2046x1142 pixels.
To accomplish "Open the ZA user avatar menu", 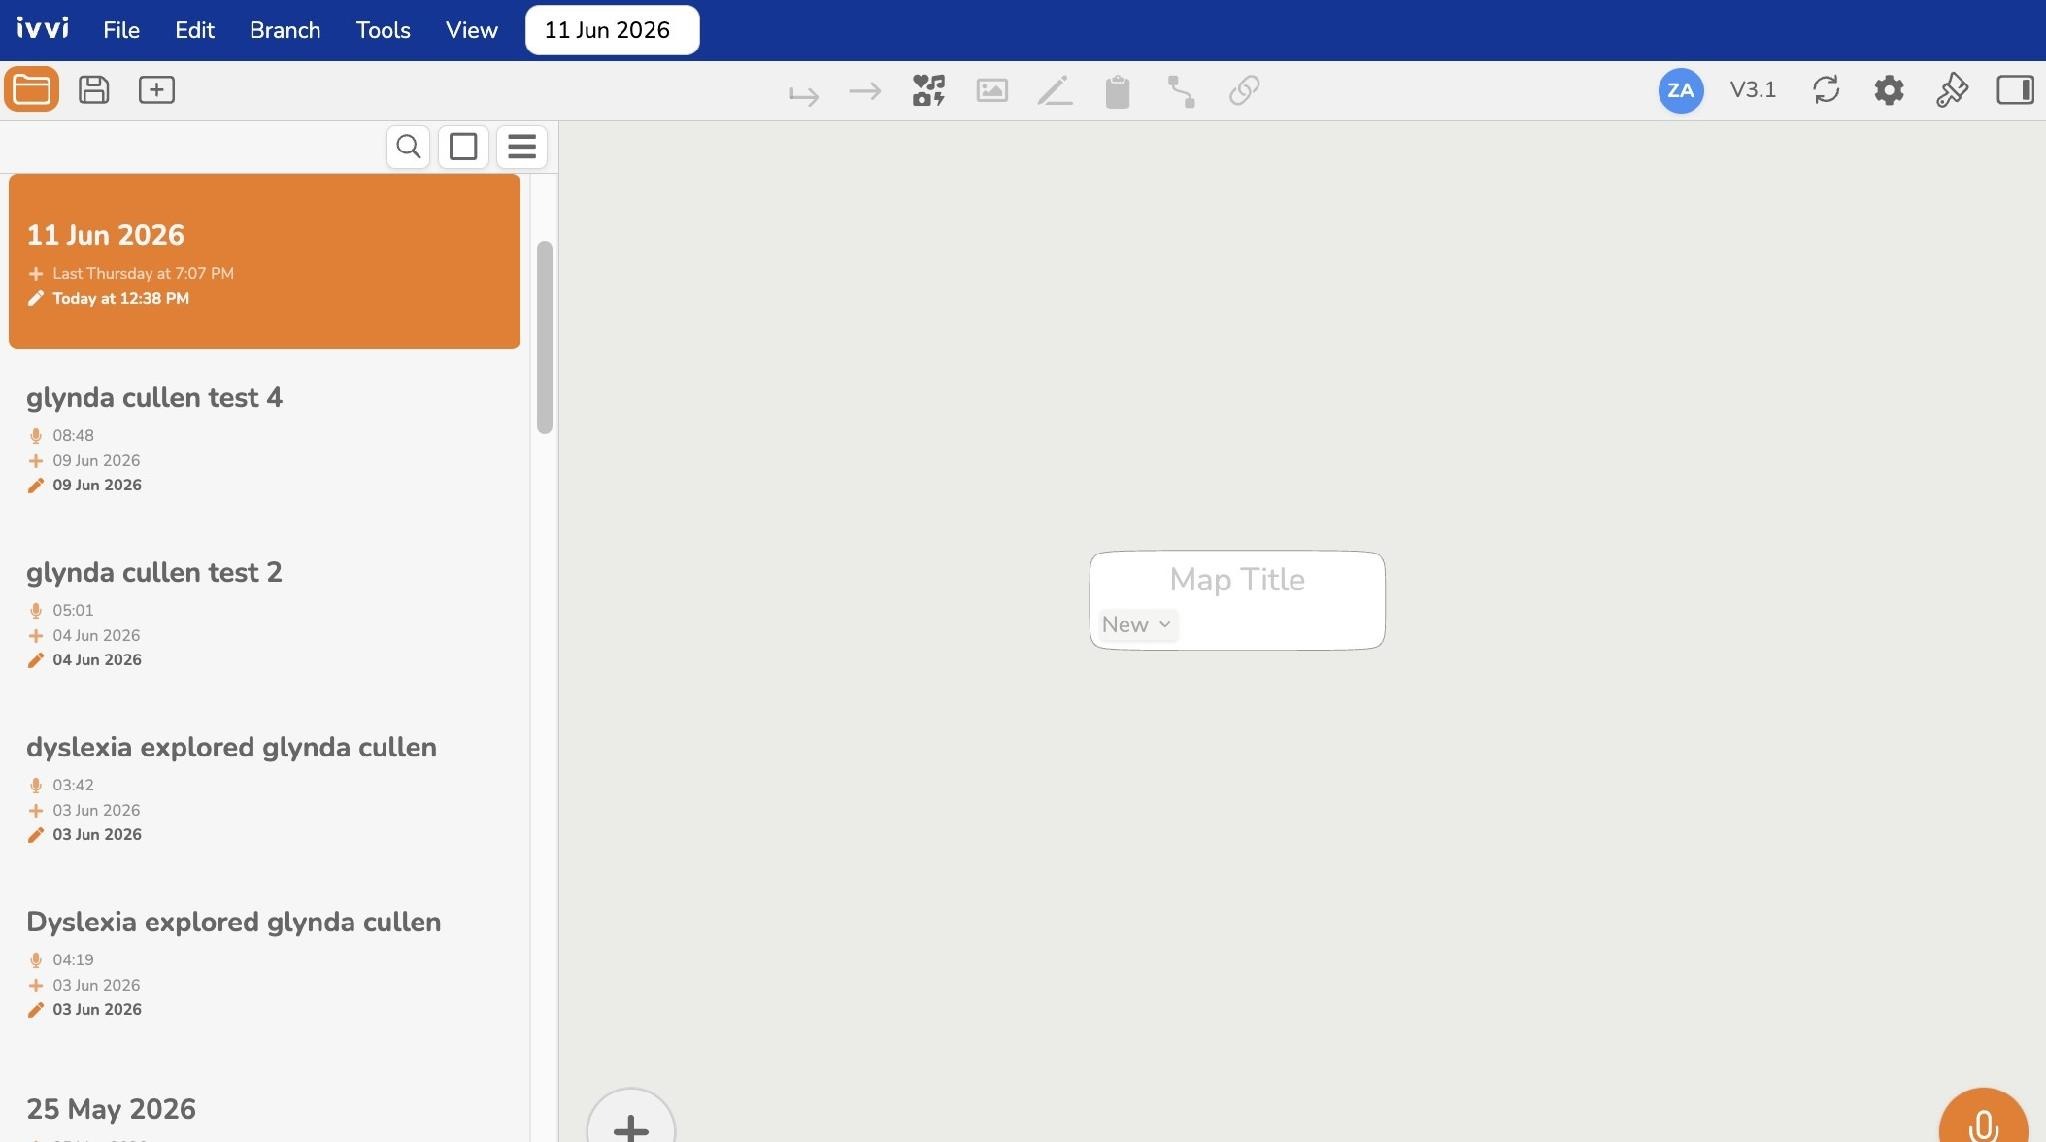I will (x=1681, y=91).
